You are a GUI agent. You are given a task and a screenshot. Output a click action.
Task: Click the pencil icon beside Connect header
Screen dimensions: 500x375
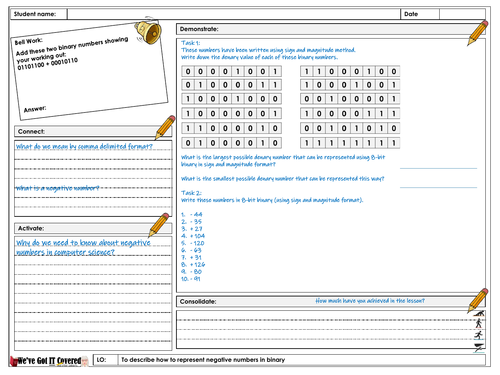click(165, 127)
